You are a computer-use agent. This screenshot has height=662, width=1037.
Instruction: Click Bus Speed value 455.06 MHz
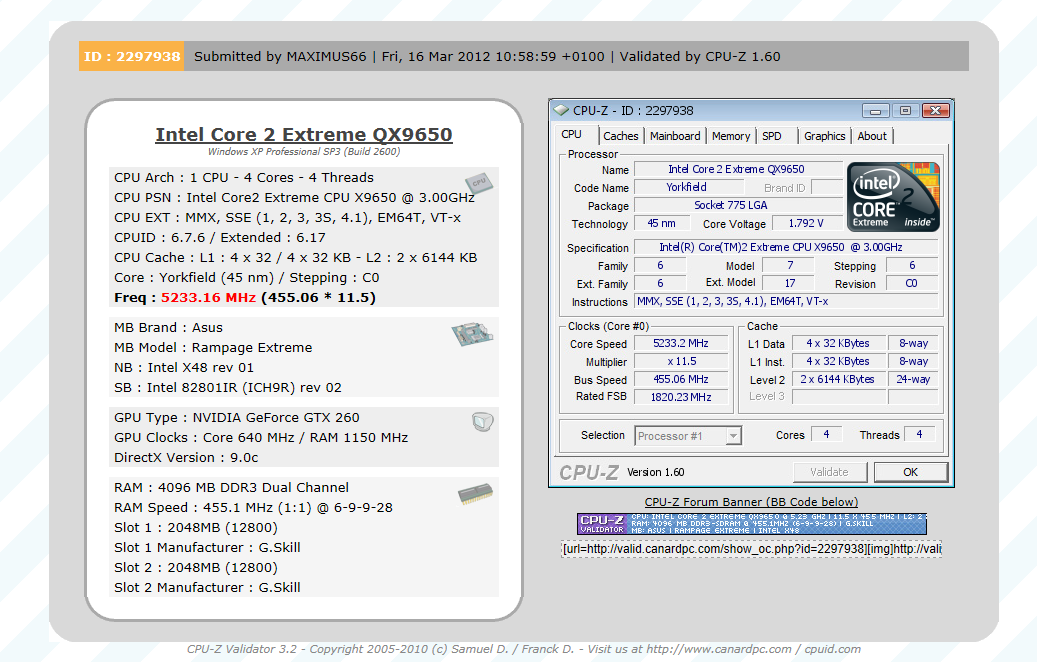coord(681,379)
